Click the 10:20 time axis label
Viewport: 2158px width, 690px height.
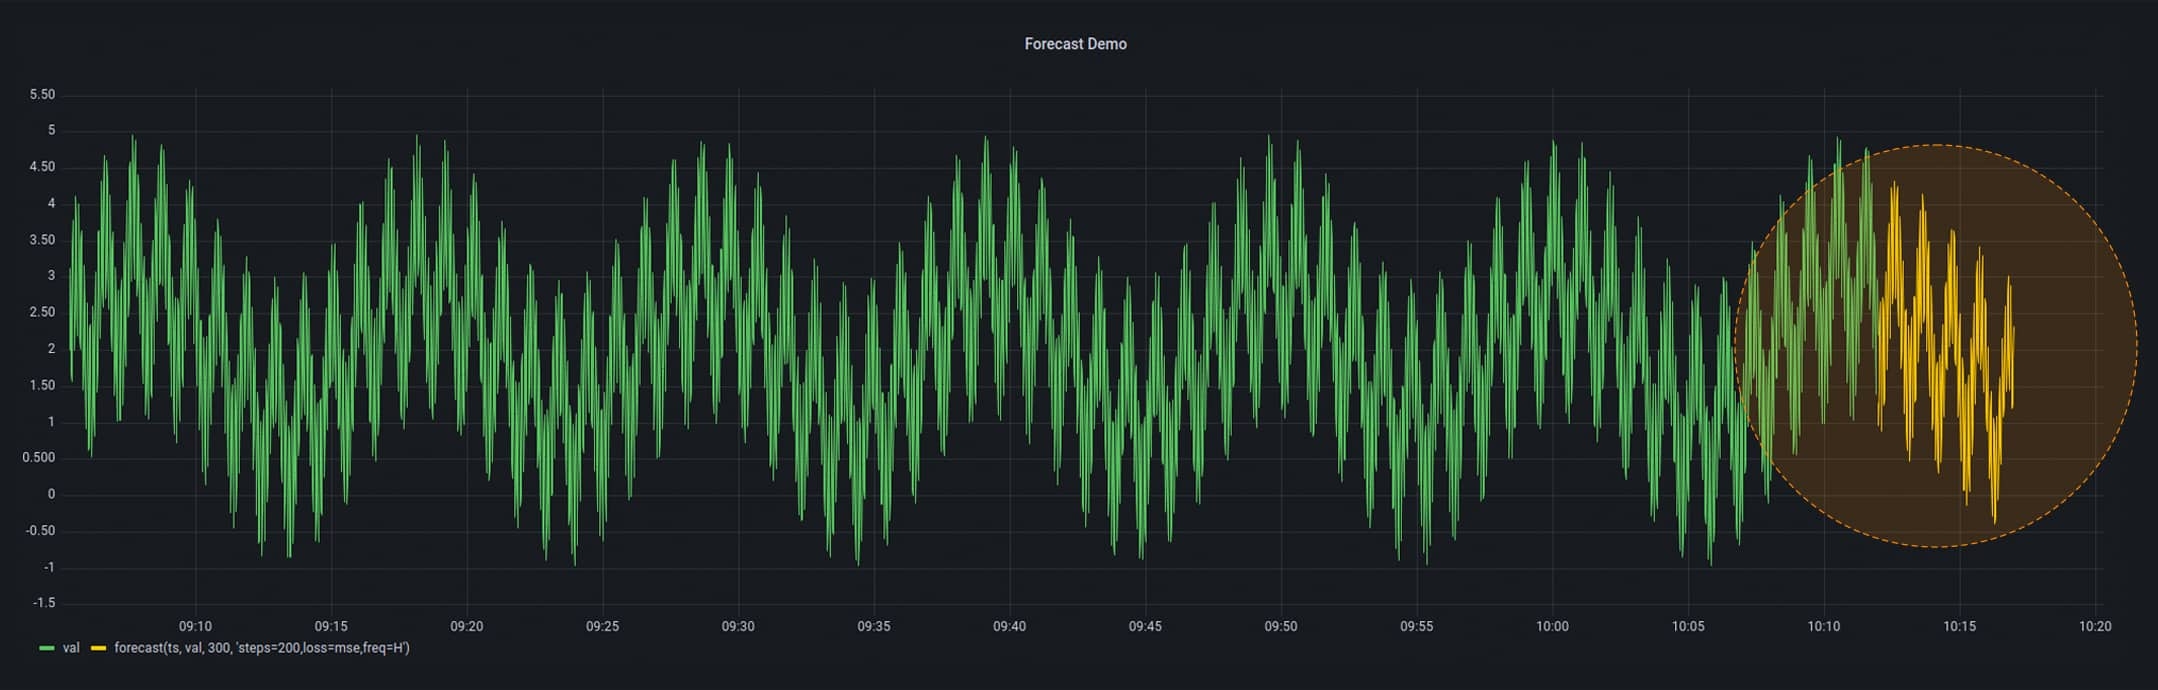2095,626
